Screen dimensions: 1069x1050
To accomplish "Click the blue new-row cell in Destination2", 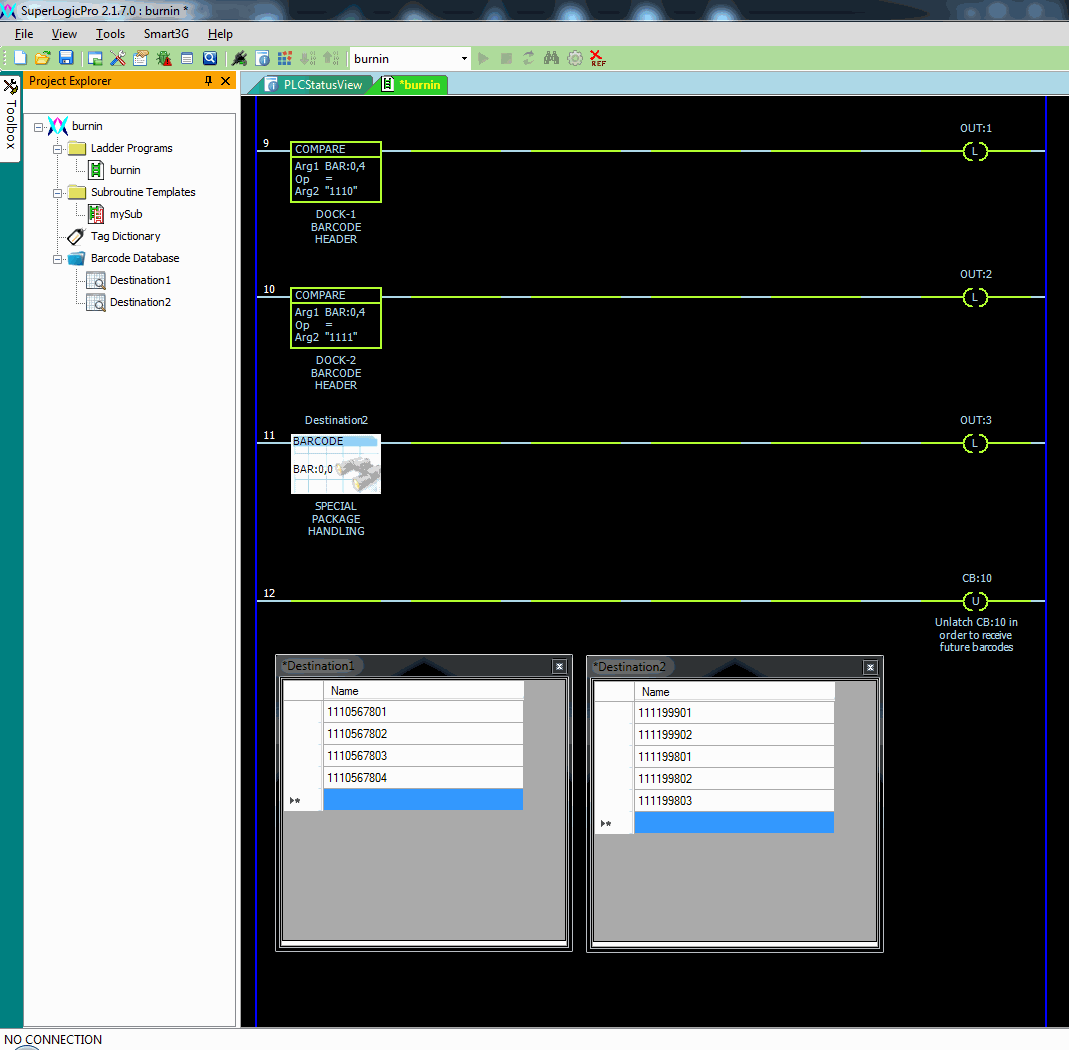I will coord(734,823).
